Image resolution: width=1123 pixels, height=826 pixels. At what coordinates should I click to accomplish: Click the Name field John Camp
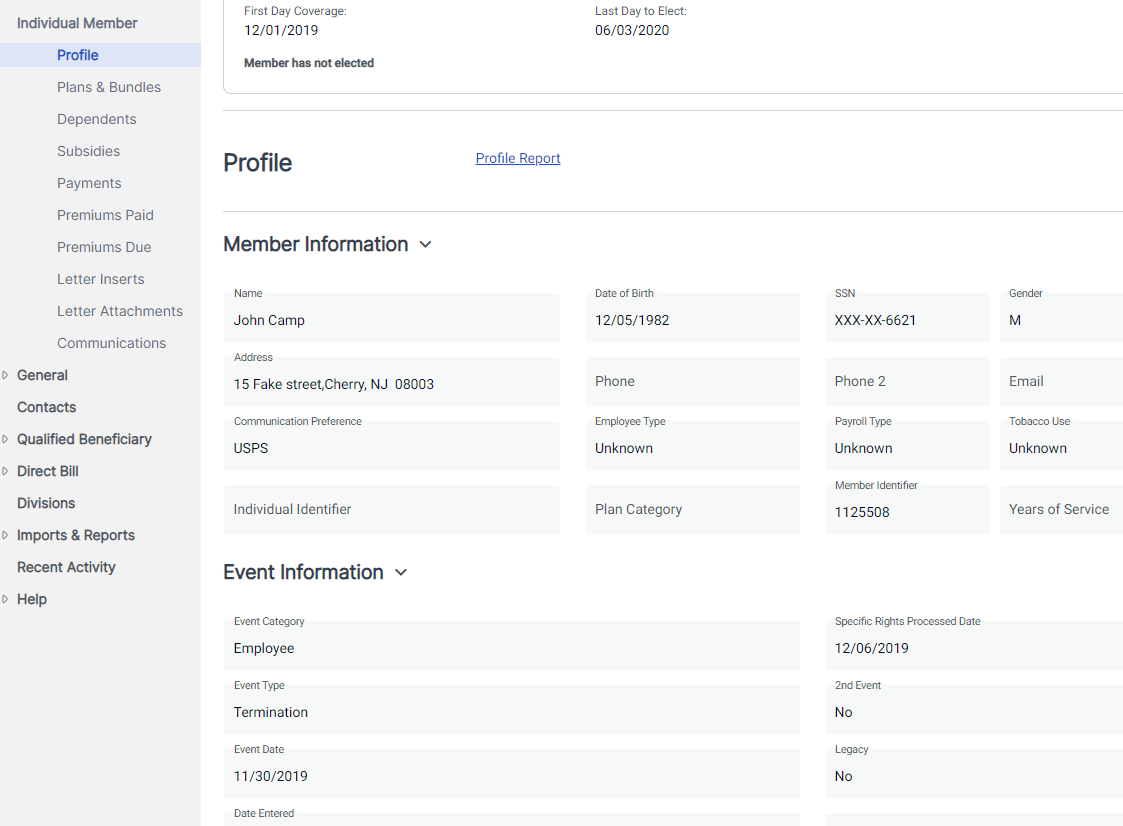coord(392,317)
